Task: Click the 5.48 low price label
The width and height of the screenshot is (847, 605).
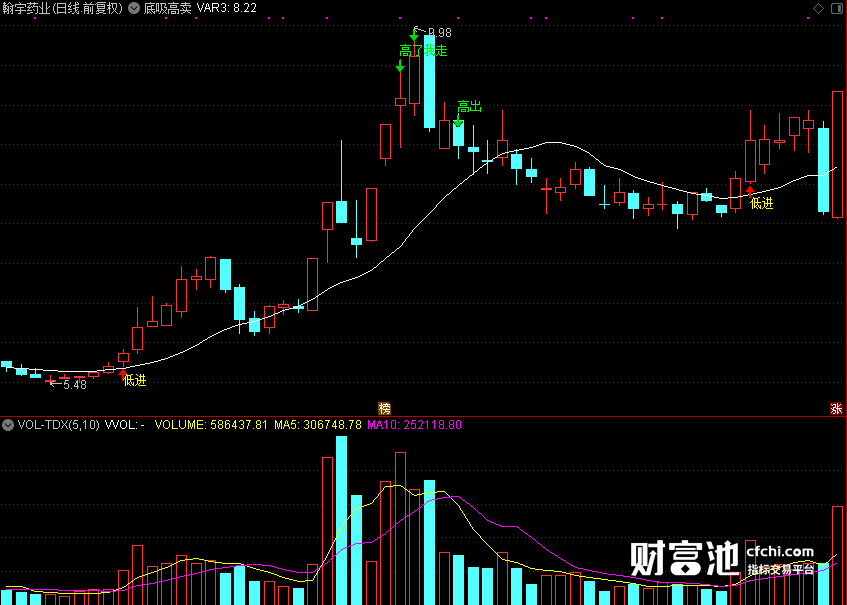Action: point(75,385)
